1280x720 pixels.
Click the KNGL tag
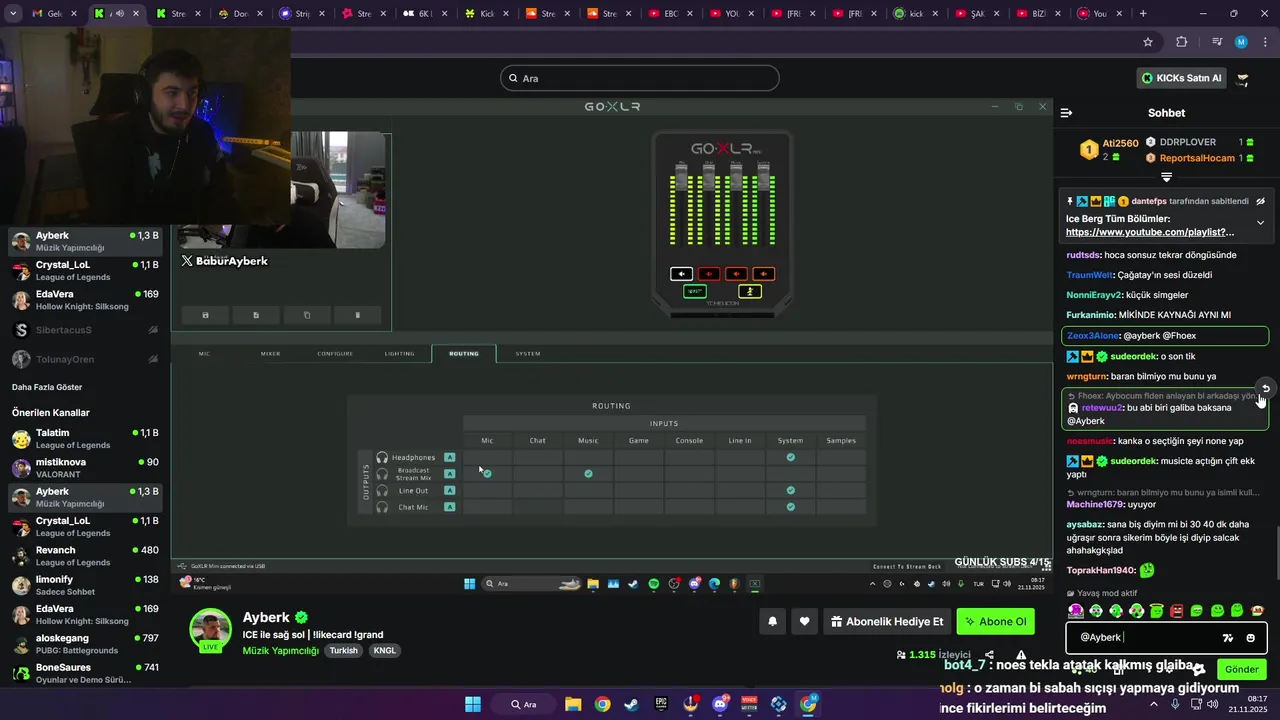[385, 650]
